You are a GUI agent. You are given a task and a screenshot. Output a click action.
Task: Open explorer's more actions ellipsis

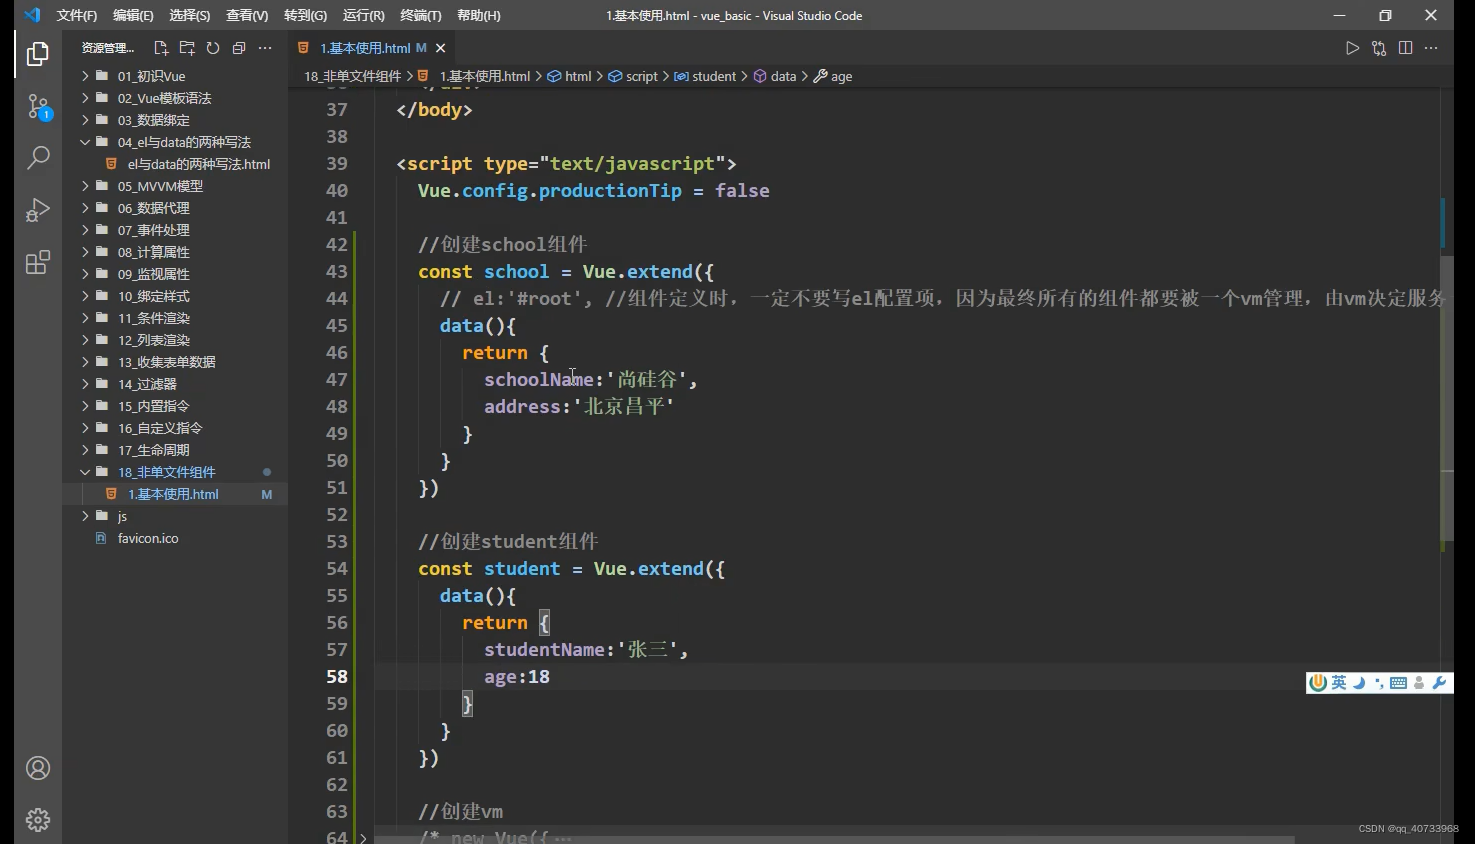265,48
